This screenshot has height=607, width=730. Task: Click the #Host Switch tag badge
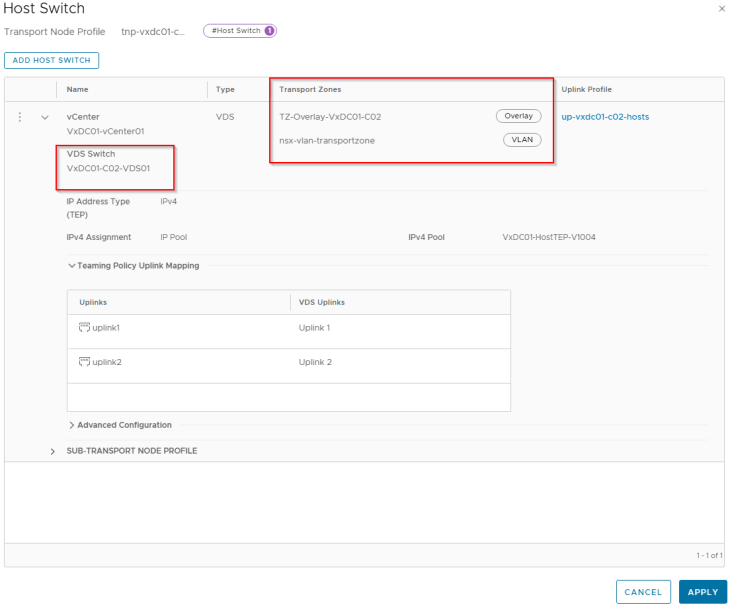[x=239, y=31]
